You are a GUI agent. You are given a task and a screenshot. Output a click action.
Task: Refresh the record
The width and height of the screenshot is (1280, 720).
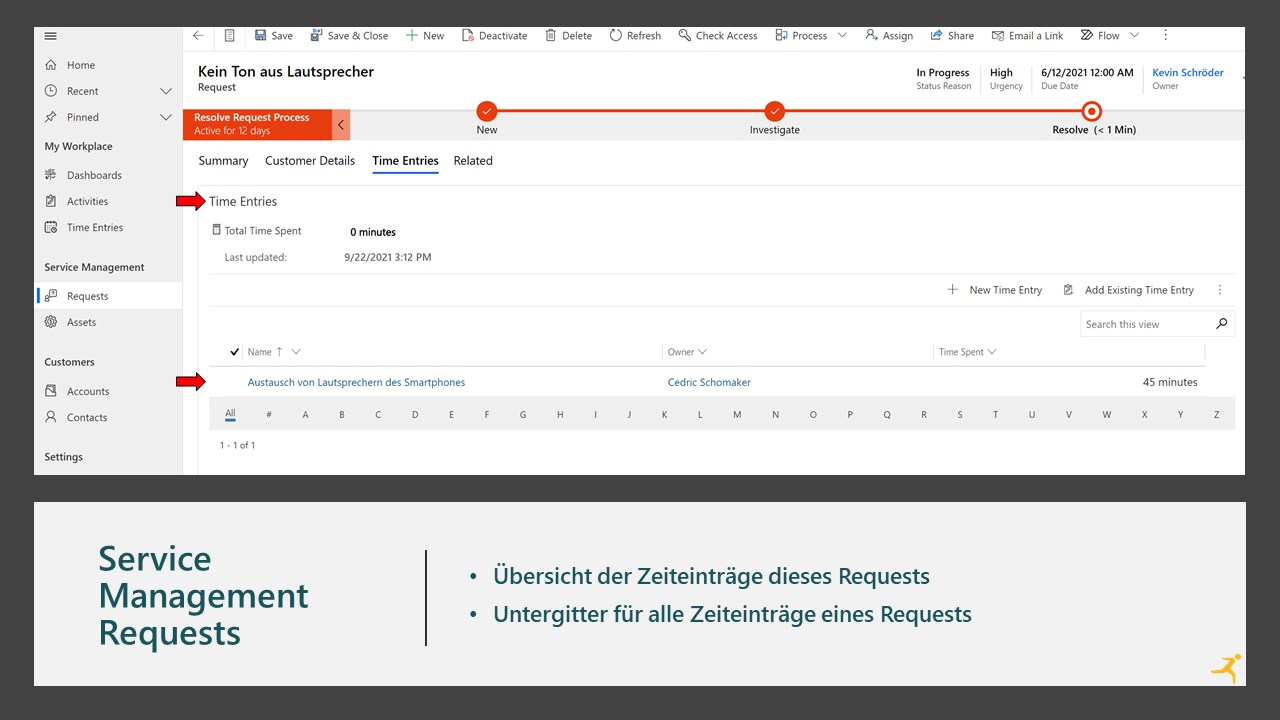(x=635, y=35)
